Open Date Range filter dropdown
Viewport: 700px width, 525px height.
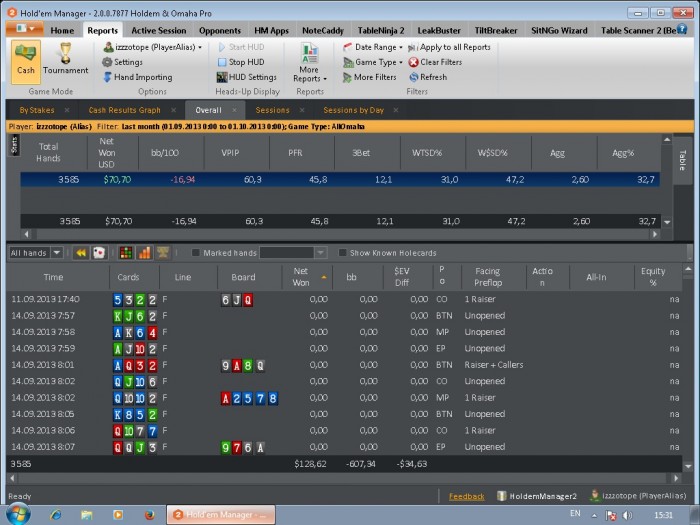[x=373, y=47]
